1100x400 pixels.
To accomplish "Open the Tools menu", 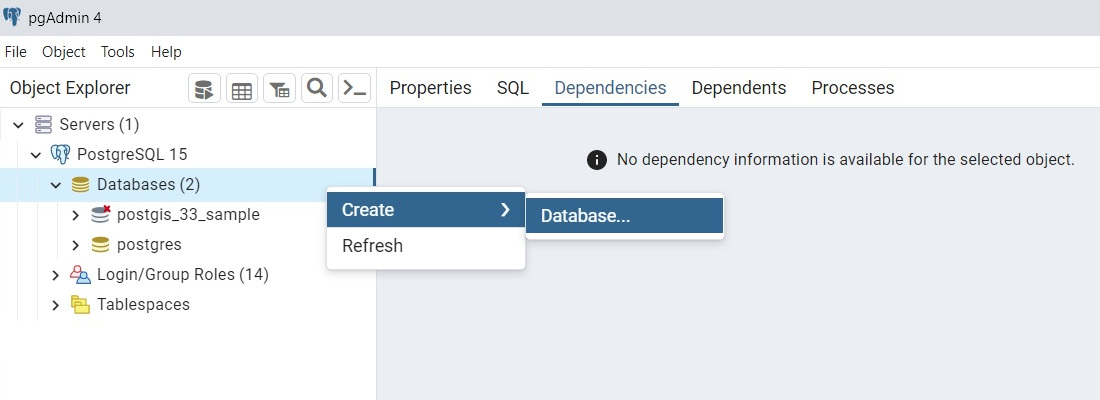I will pos(118,52).
